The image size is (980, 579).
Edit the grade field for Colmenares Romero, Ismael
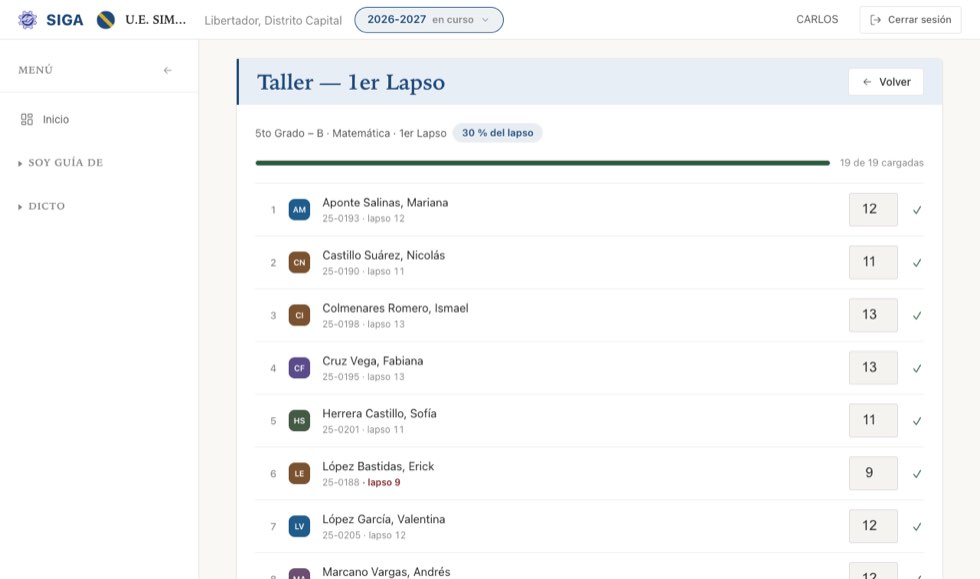tap(873, 315)
